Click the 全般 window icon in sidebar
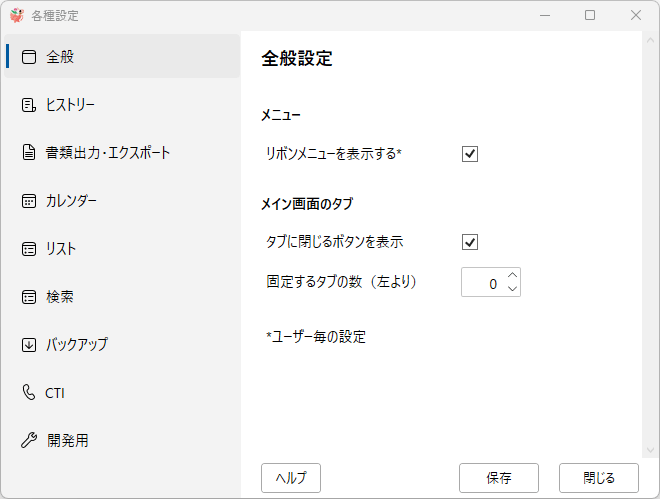Image resolution: width=660 pixels, height=499 pixels. click(x=29, y=57)
